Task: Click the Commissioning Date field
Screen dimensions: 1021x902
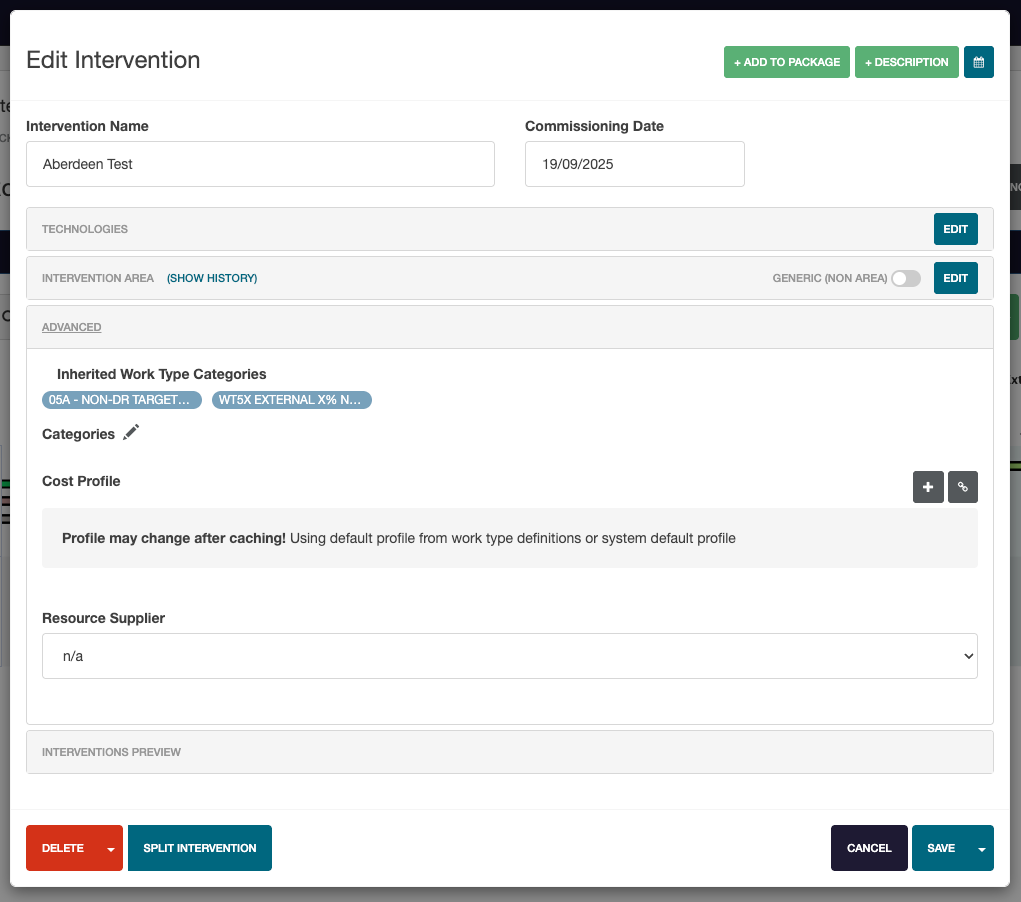Action: click(634, 164)
